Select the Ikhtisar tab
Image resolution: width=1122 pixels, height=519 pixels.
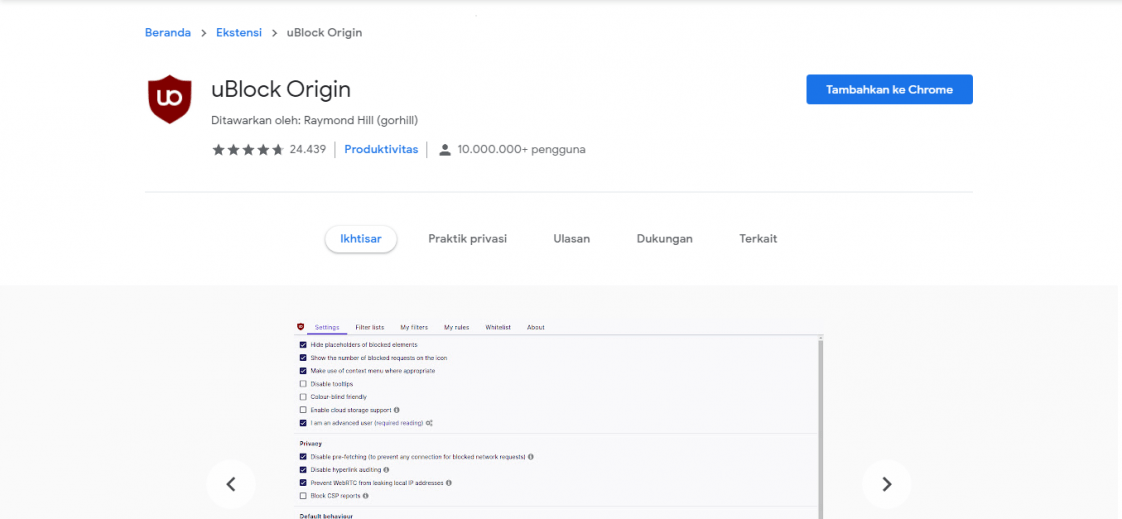tap(361, 239)
